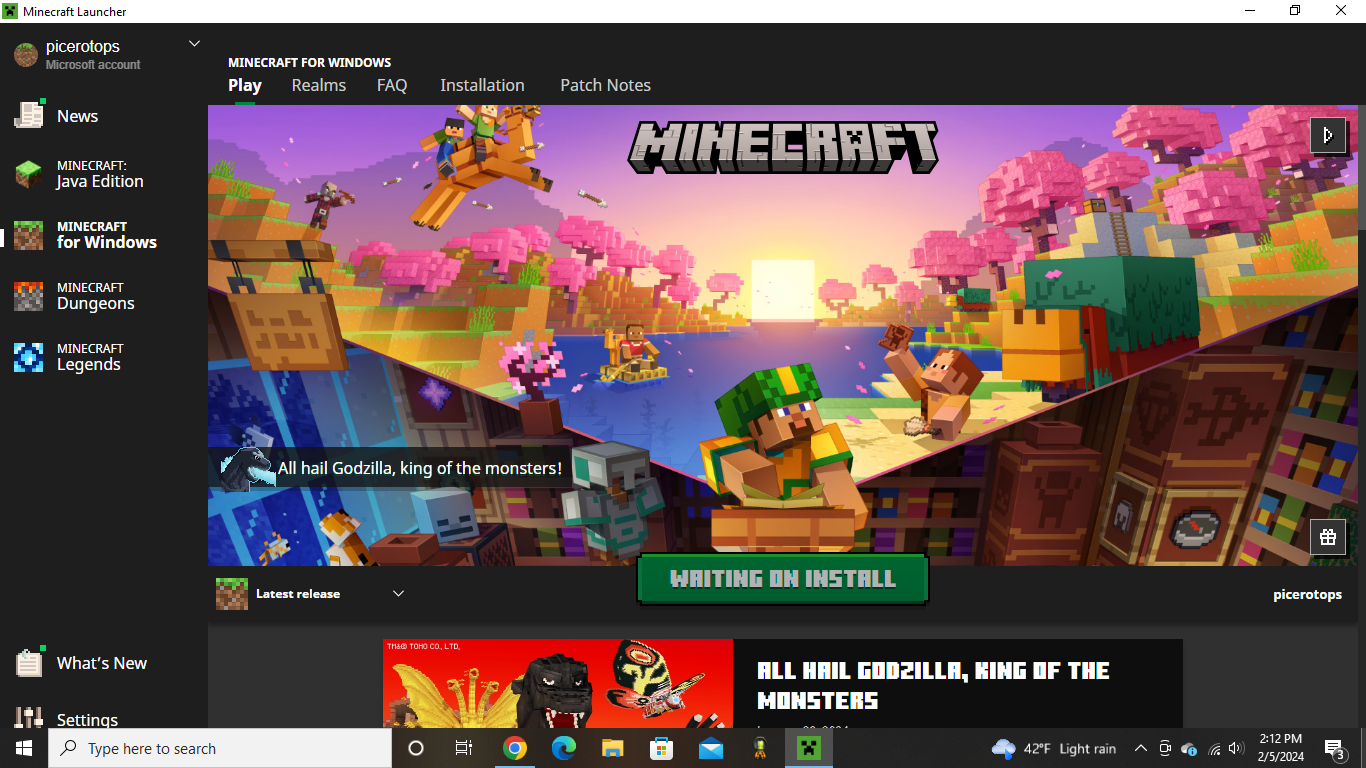Open the FAQ tab
1366x768 pixels.
(392, 86)
